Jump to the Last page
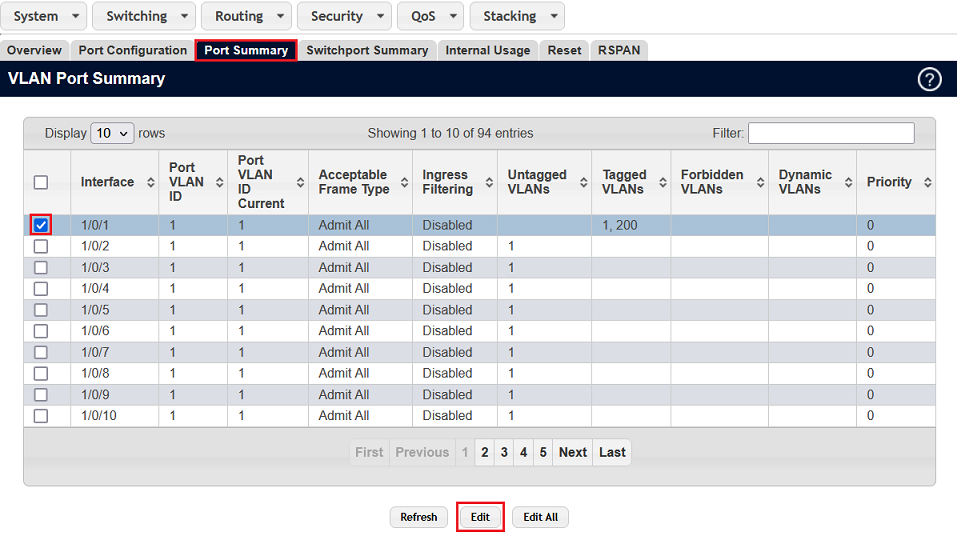Image resolution: width=957 pixels, height=540 pixels. tap(612, 452)
